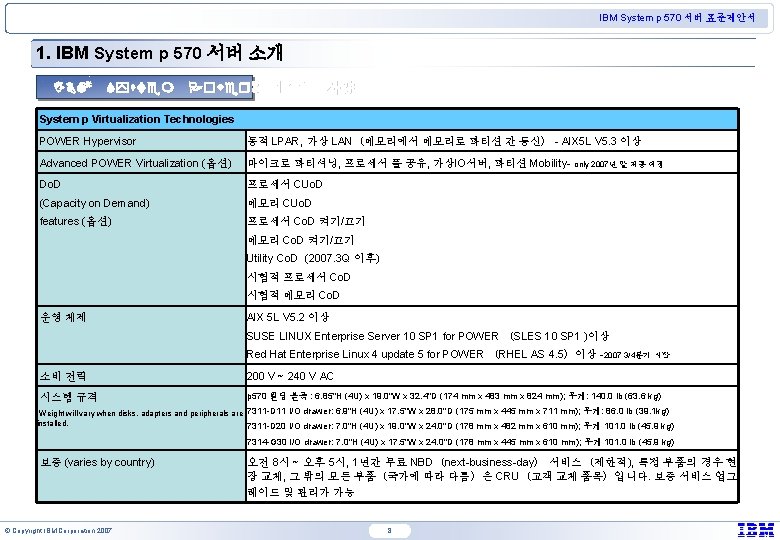Click the 'p570' dimensions line
Screen dimensions: 780x540
(x=454, y=396)
